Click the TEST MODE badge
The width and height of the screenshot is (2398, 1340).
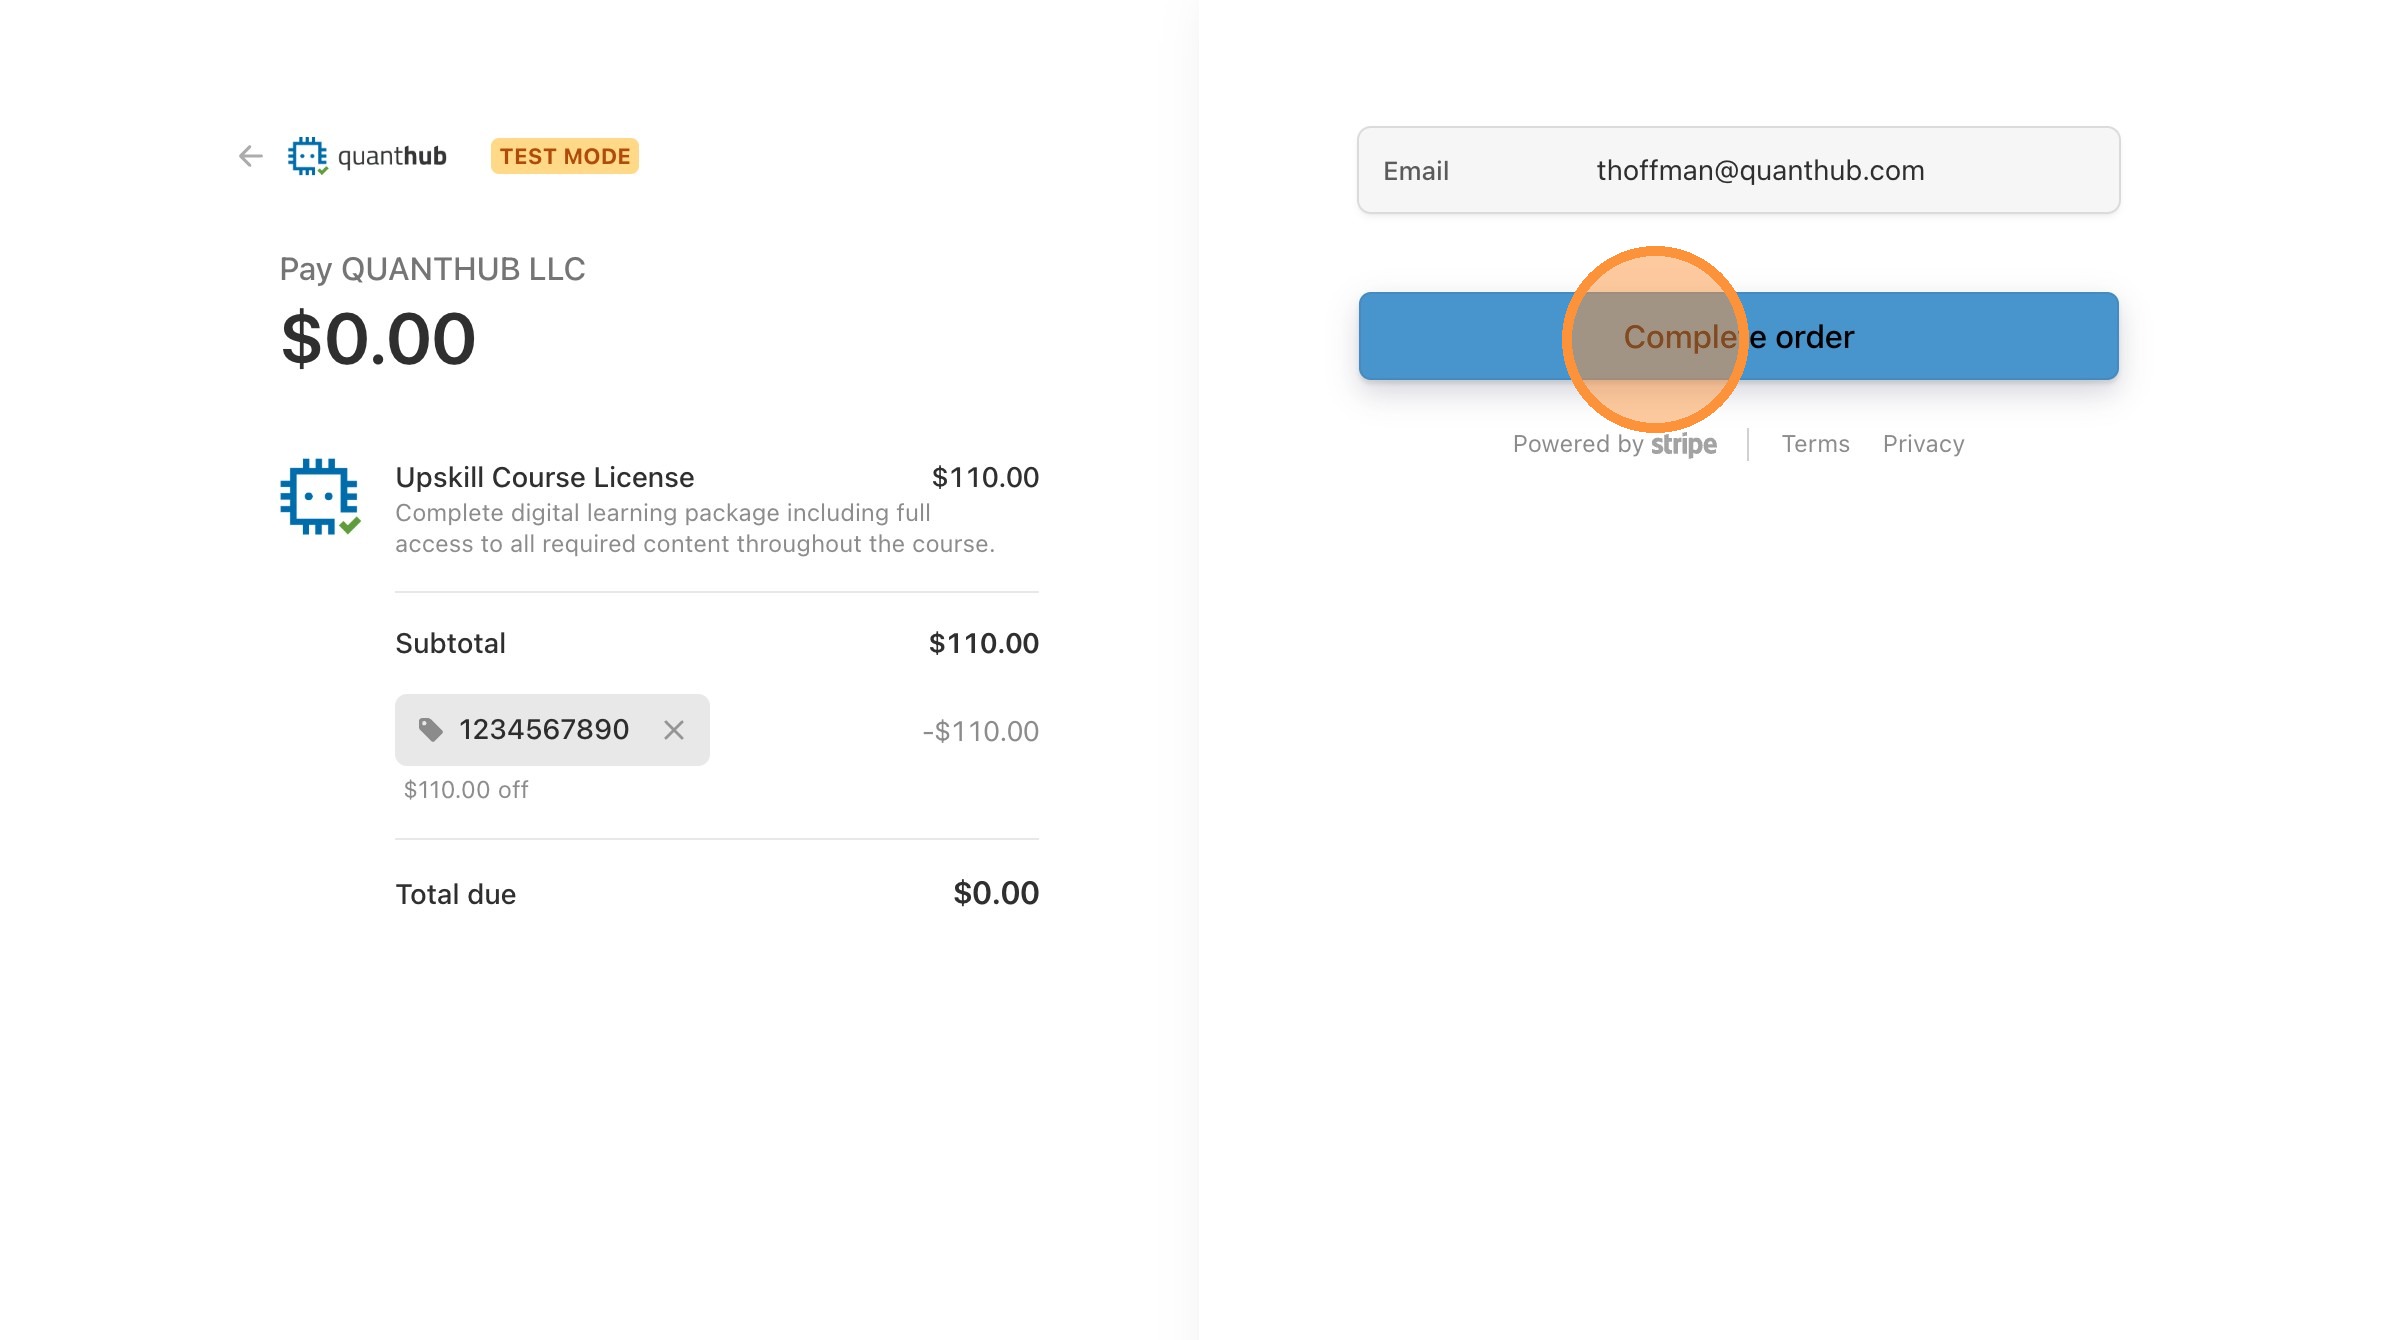(x=564, y=156)
